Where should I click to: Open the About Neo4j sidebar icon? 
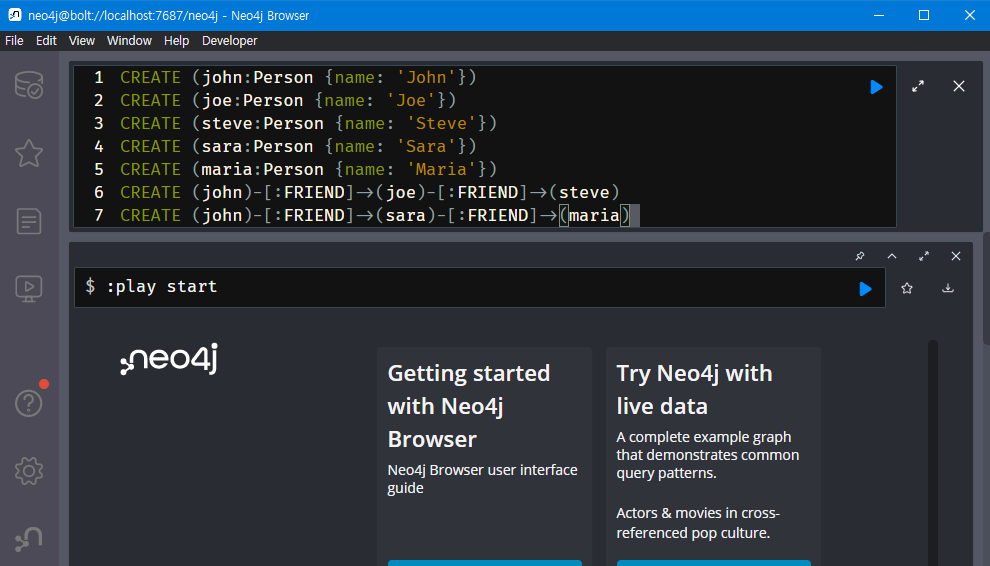point(29,539)
